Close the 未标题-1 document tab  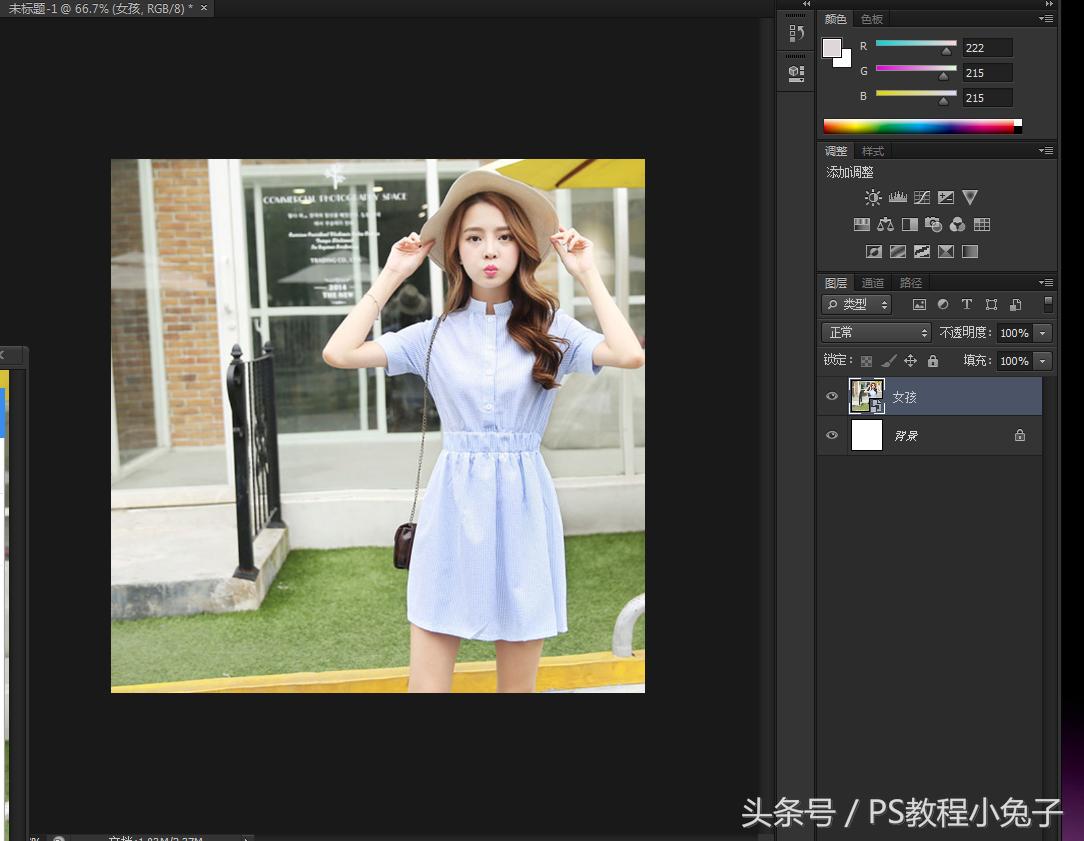point(204,8)
